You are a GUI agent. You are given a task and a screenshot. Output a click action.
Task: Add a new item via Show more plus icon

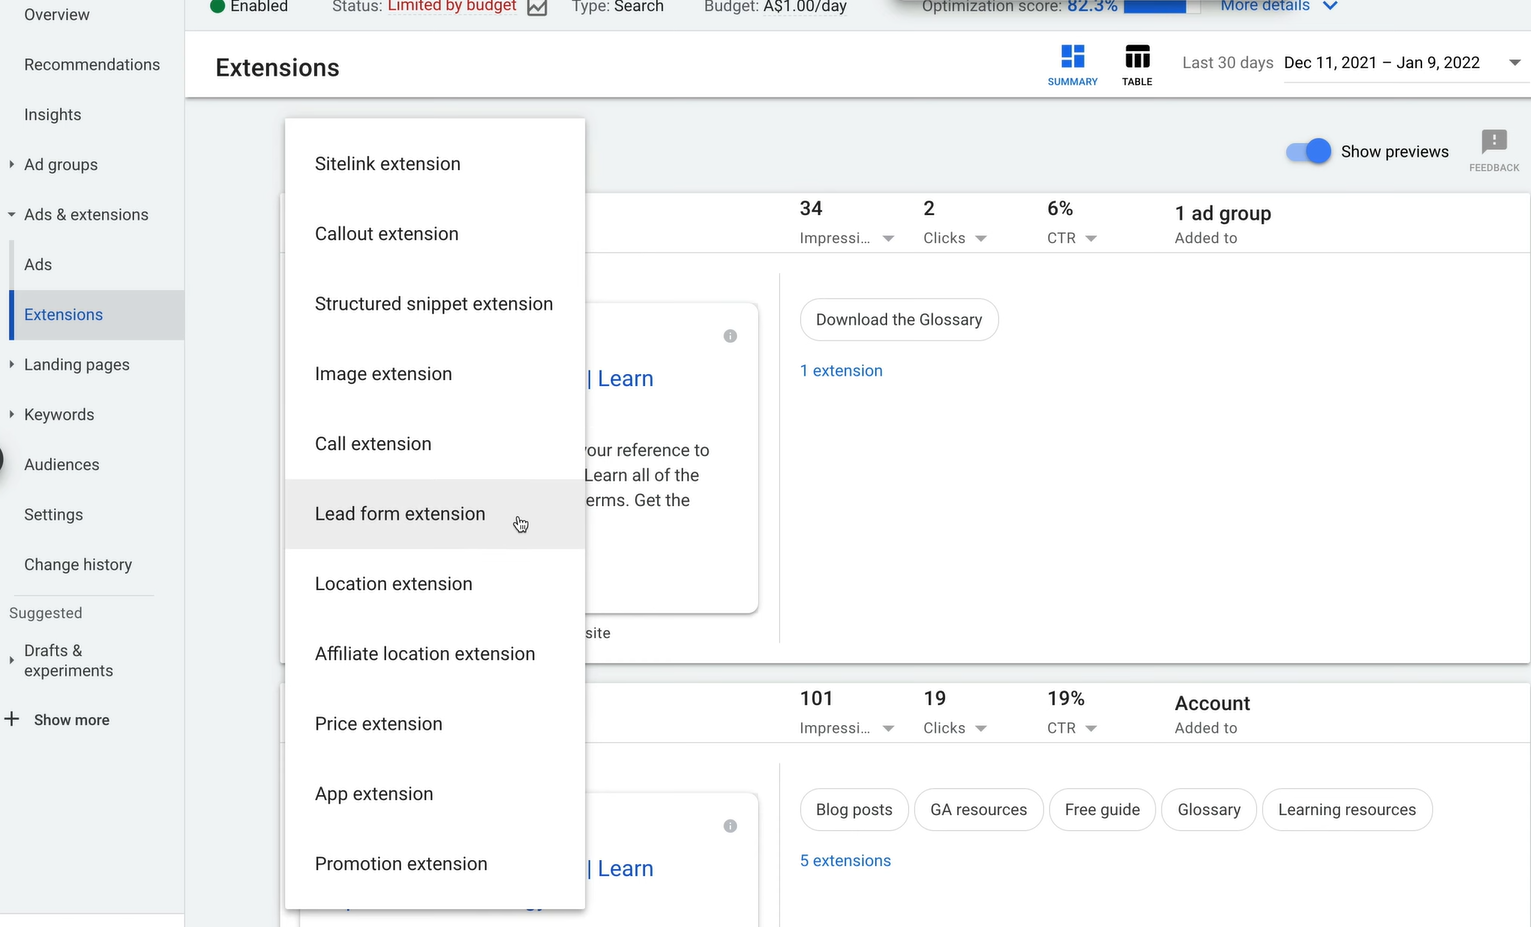[x=11, y=719]
